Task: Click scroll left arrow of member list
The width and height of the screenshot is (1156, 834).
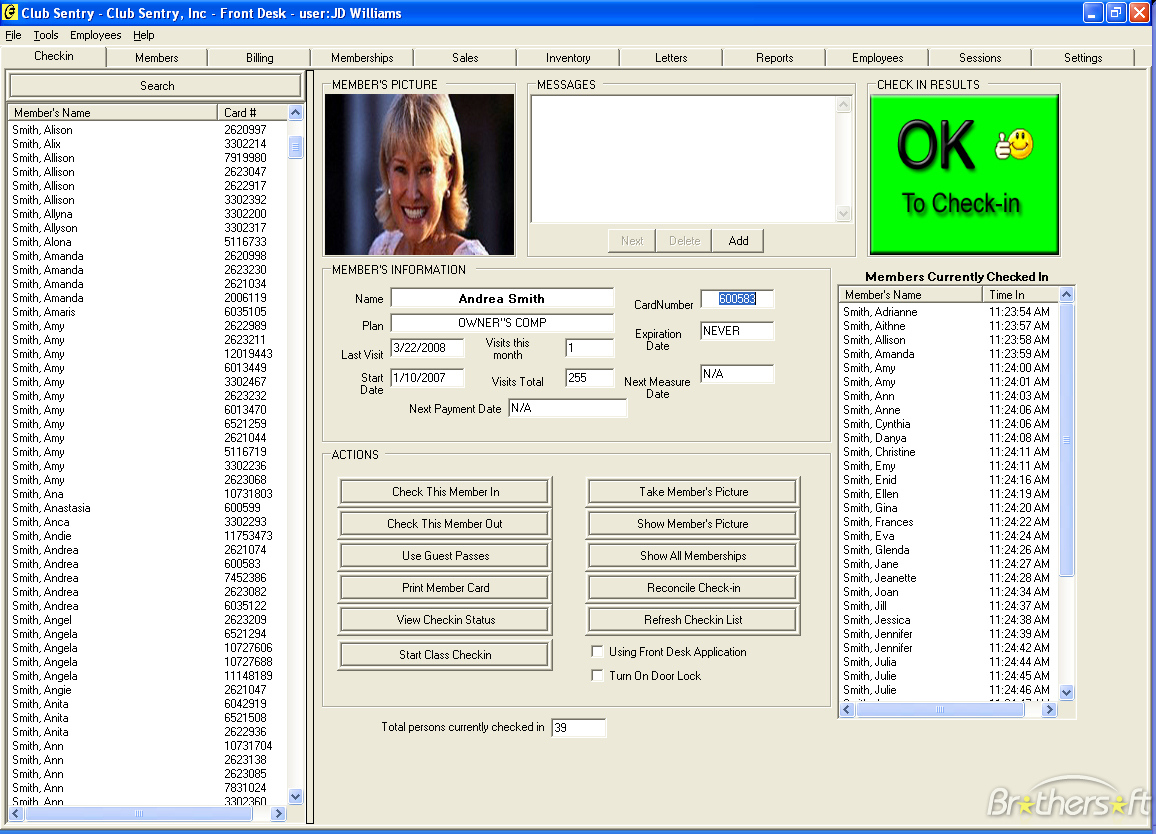Action: 15,813
